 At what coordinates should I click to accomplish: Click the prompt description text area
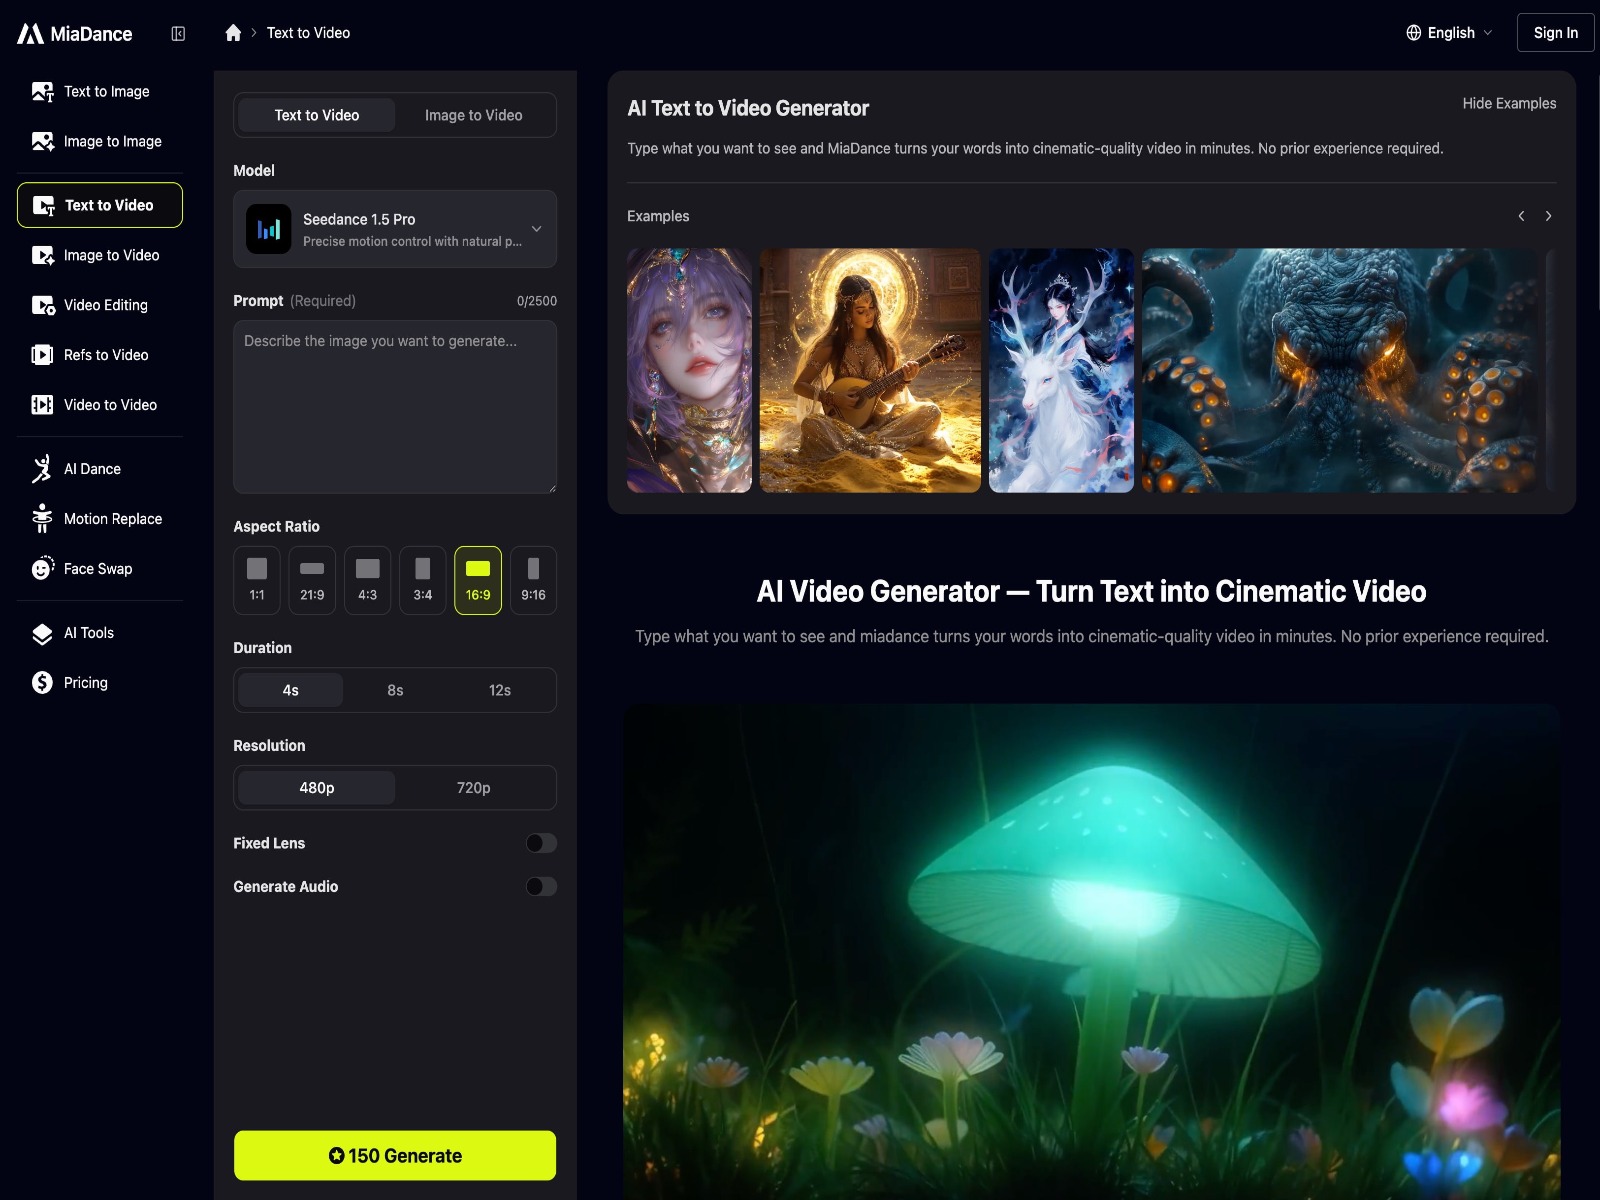[x=395, y=407]
